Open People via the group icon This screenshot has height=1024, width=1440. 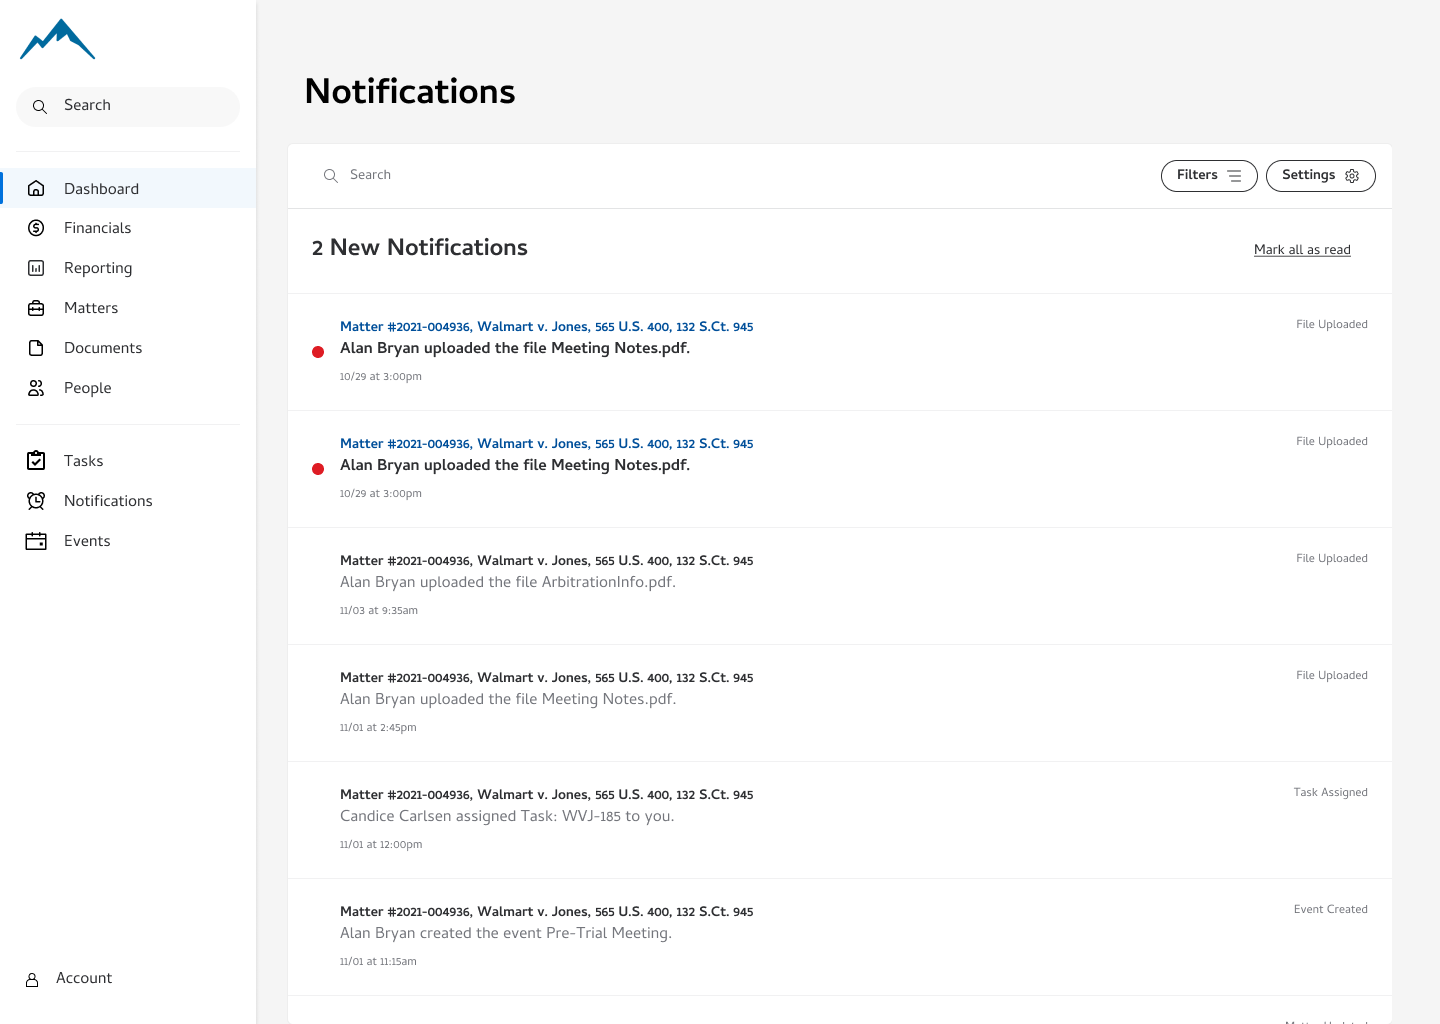point(36,388)
